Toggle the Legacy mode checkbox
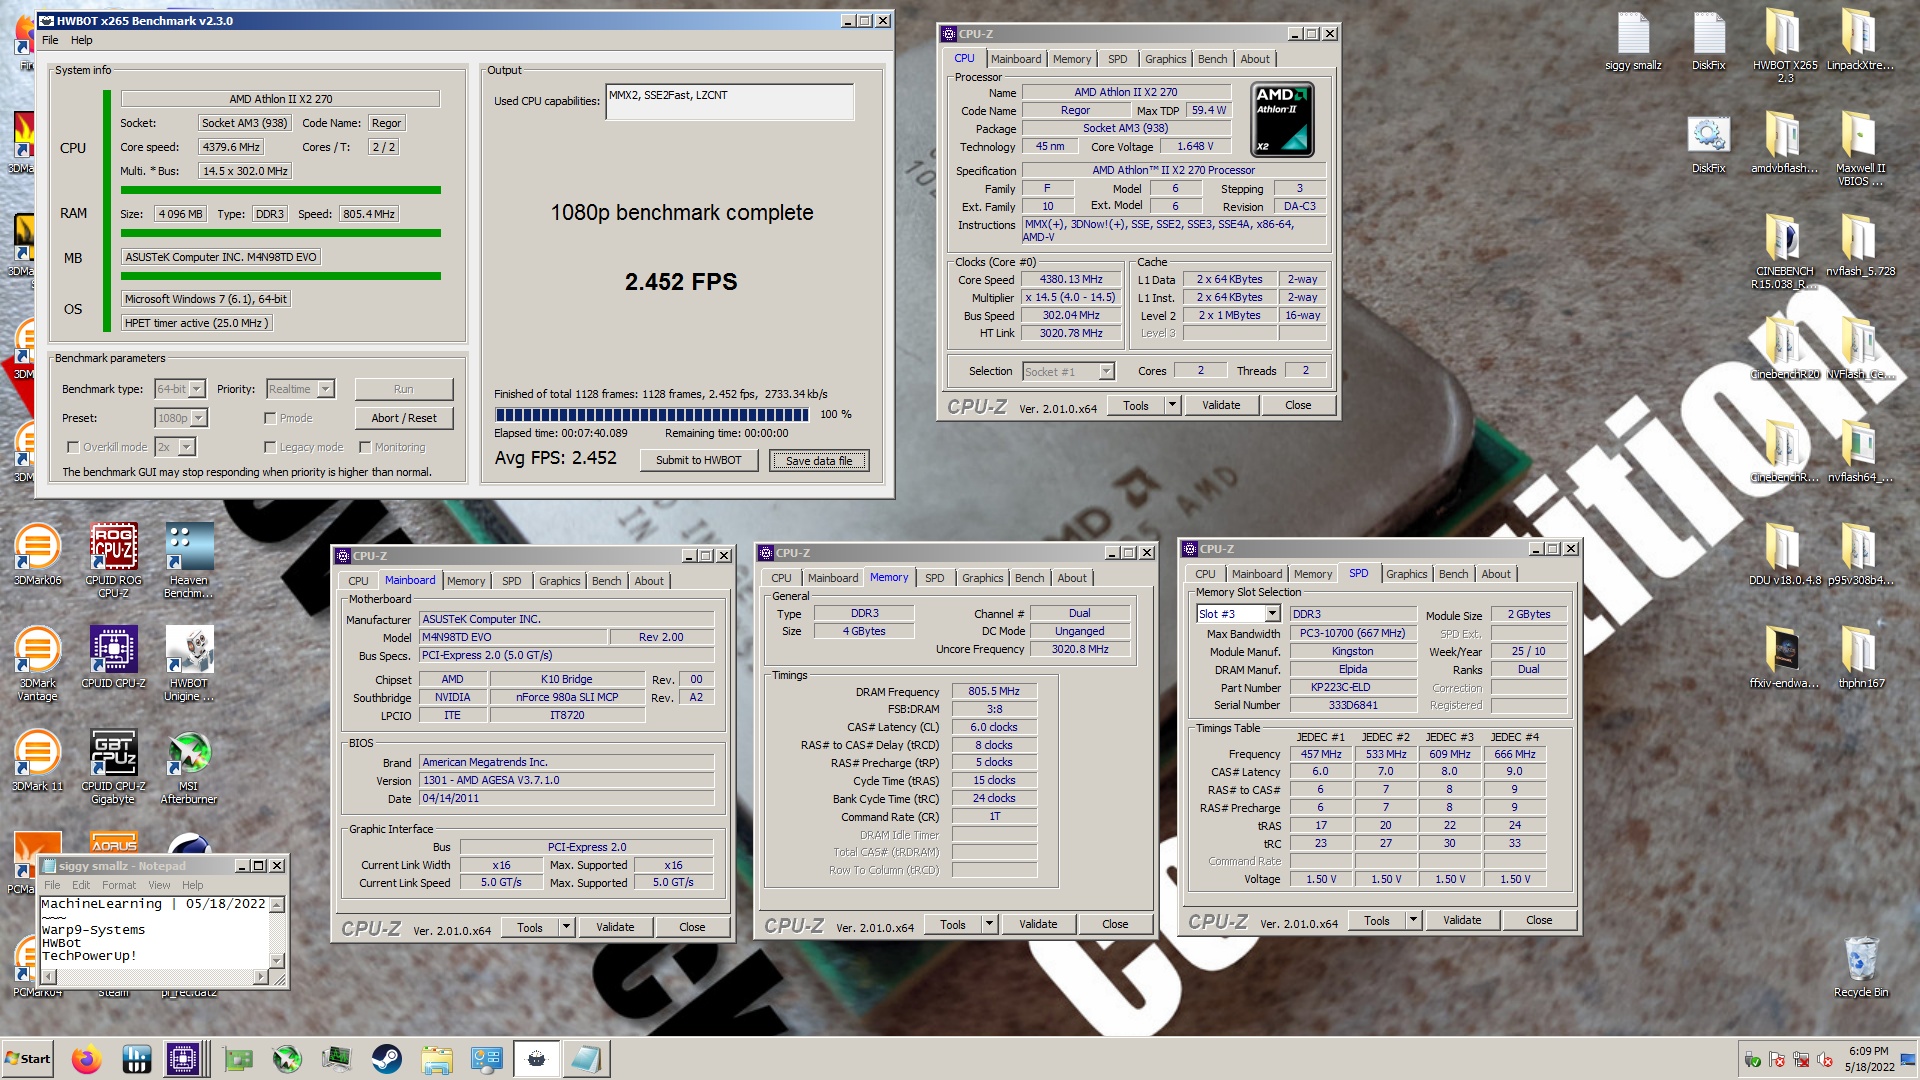 tap(270, 447)
